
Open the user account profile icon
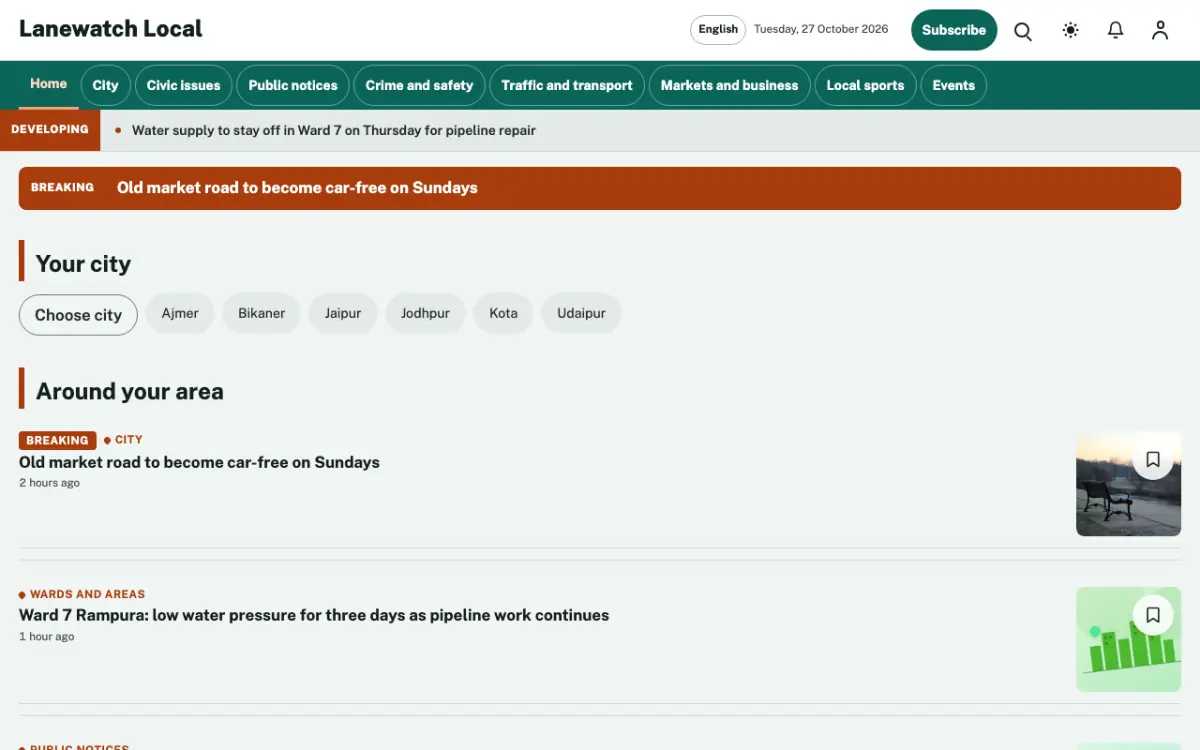pos(1160,30)
